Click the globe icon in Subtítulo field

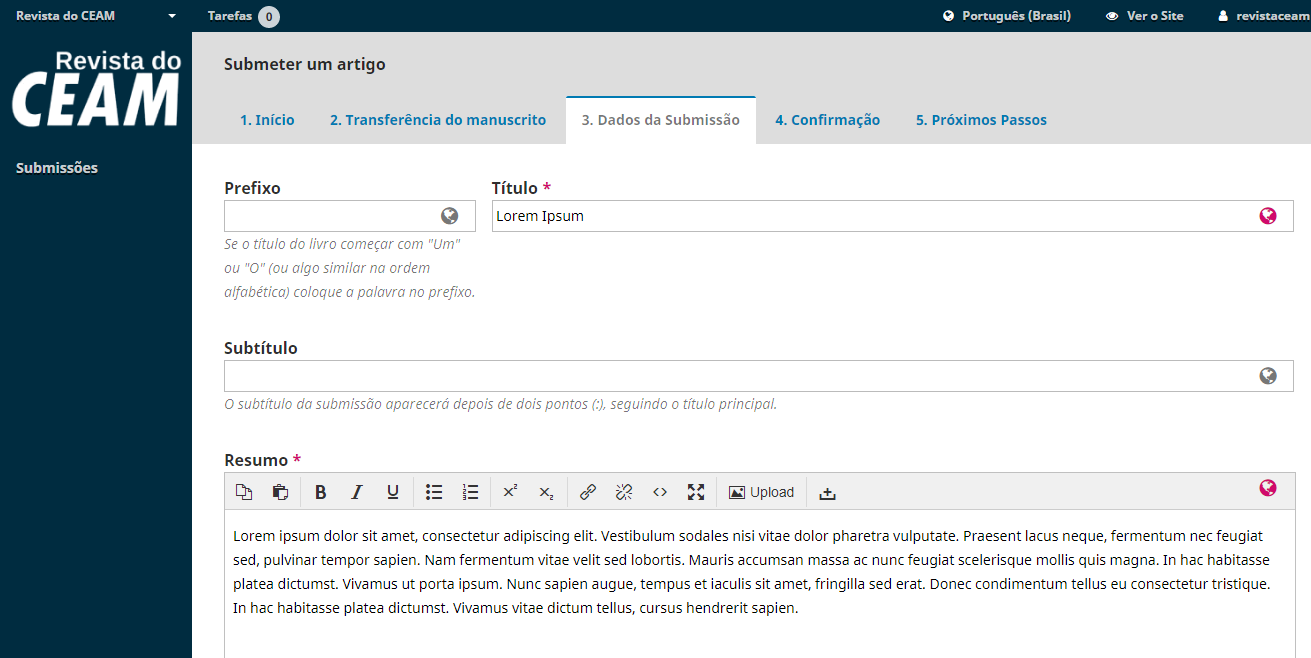1268,376
